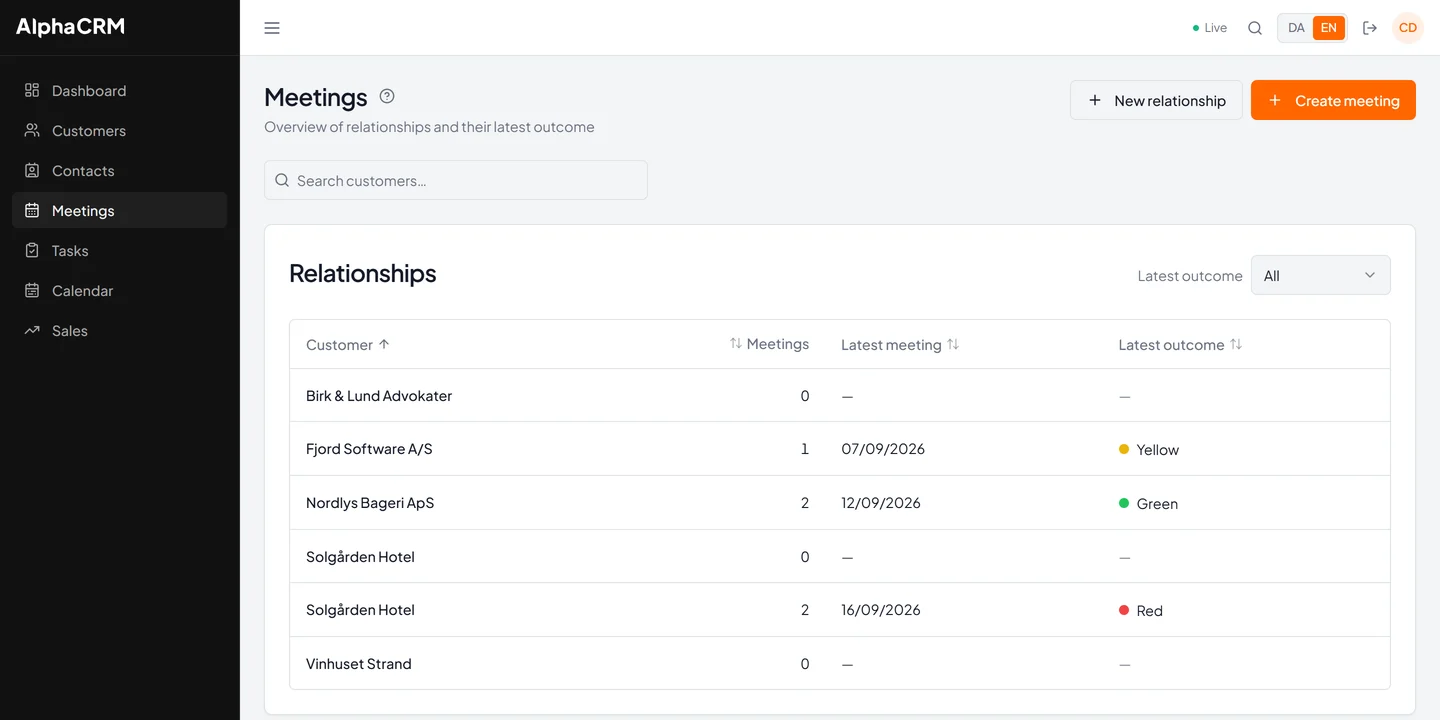Click the date 12/09/2026

coord(881,503)
